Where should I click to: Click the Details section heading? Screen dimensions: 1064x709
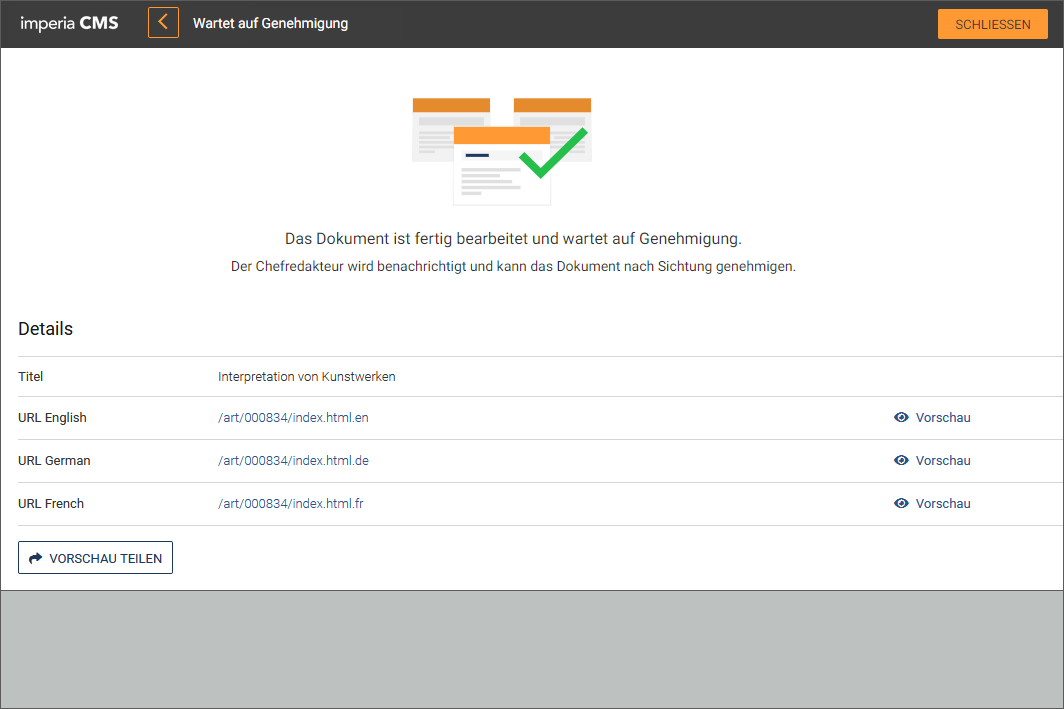coord(45,328)
